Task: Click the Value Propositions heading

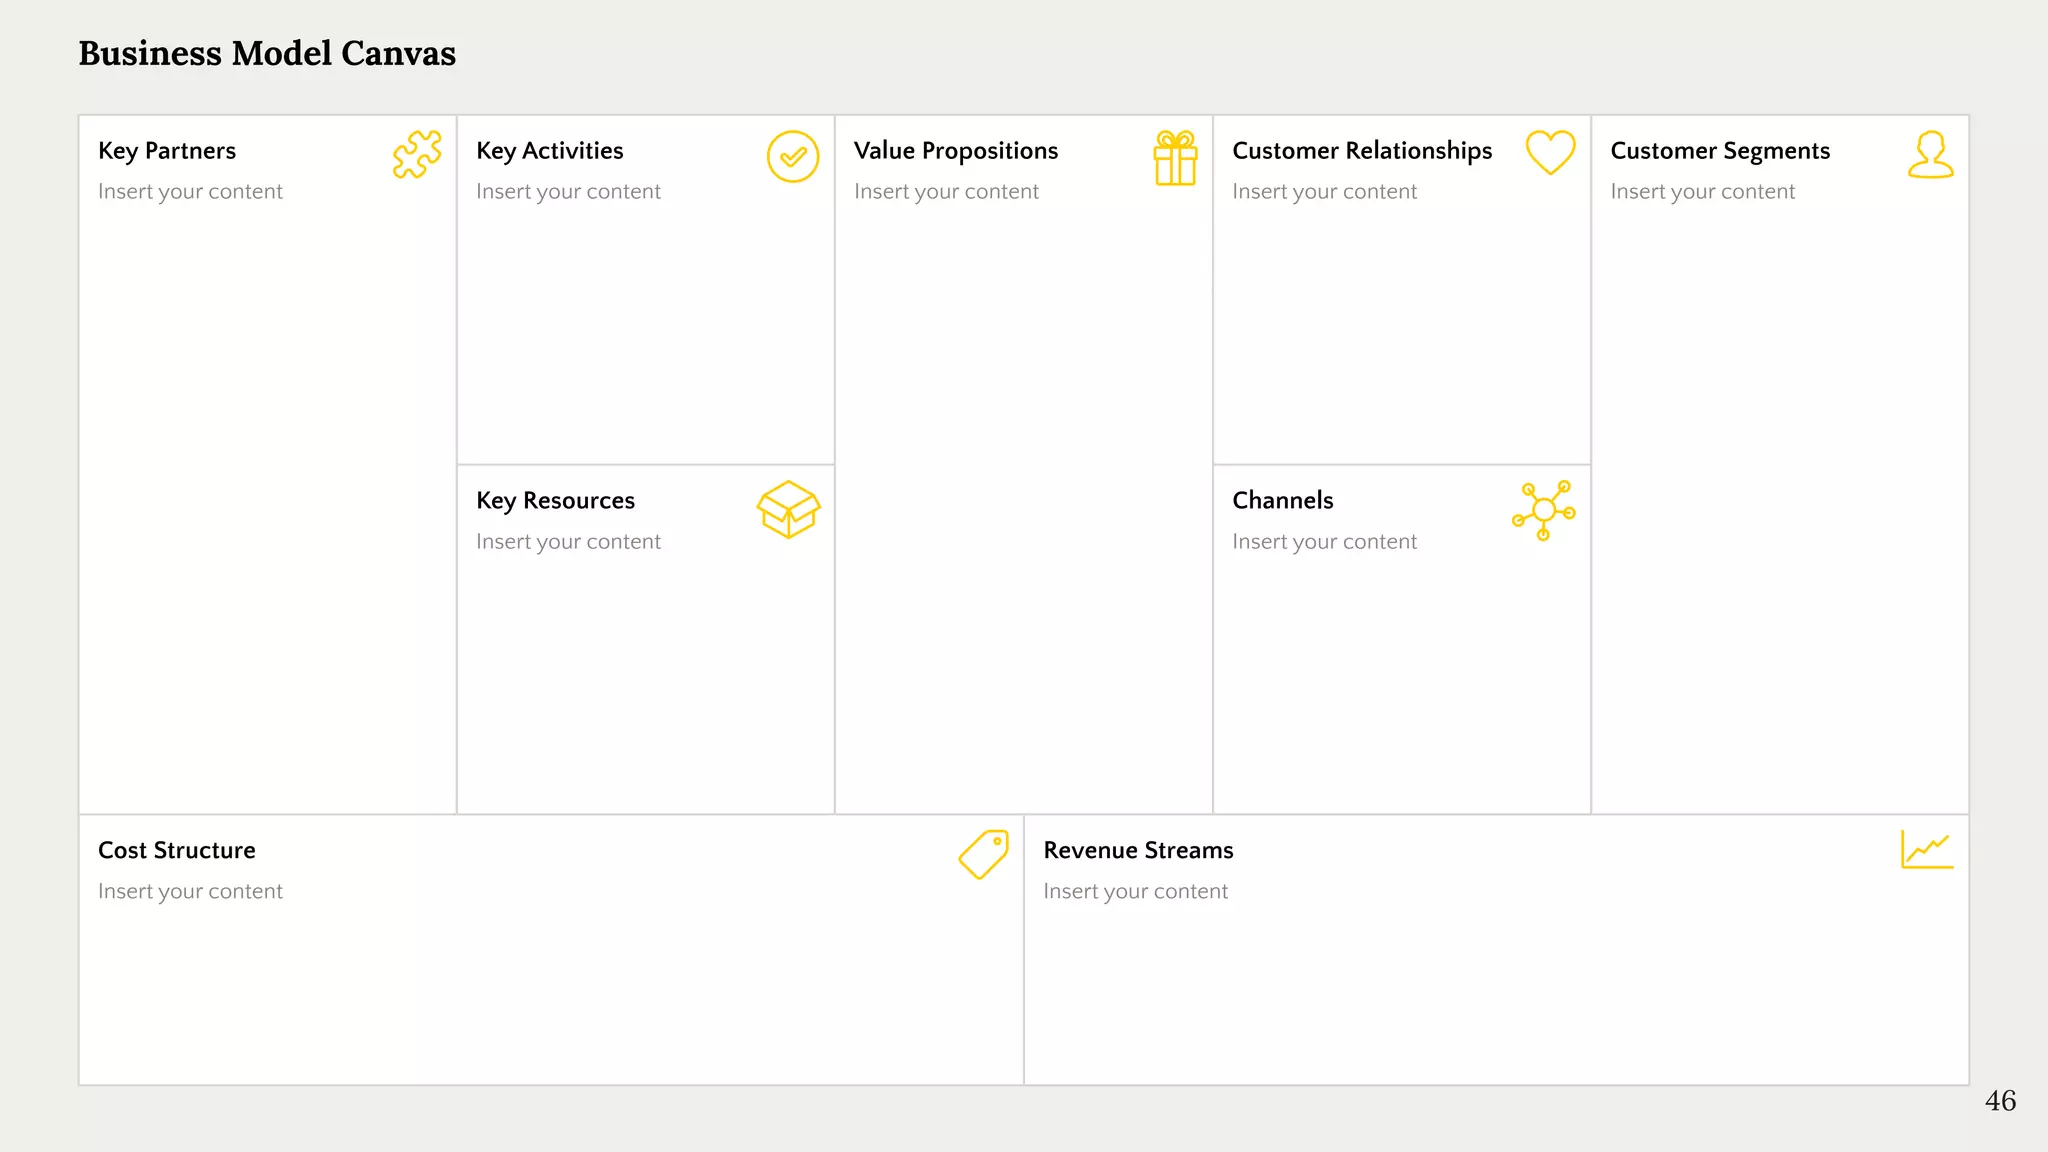Action: pos(956,151)
